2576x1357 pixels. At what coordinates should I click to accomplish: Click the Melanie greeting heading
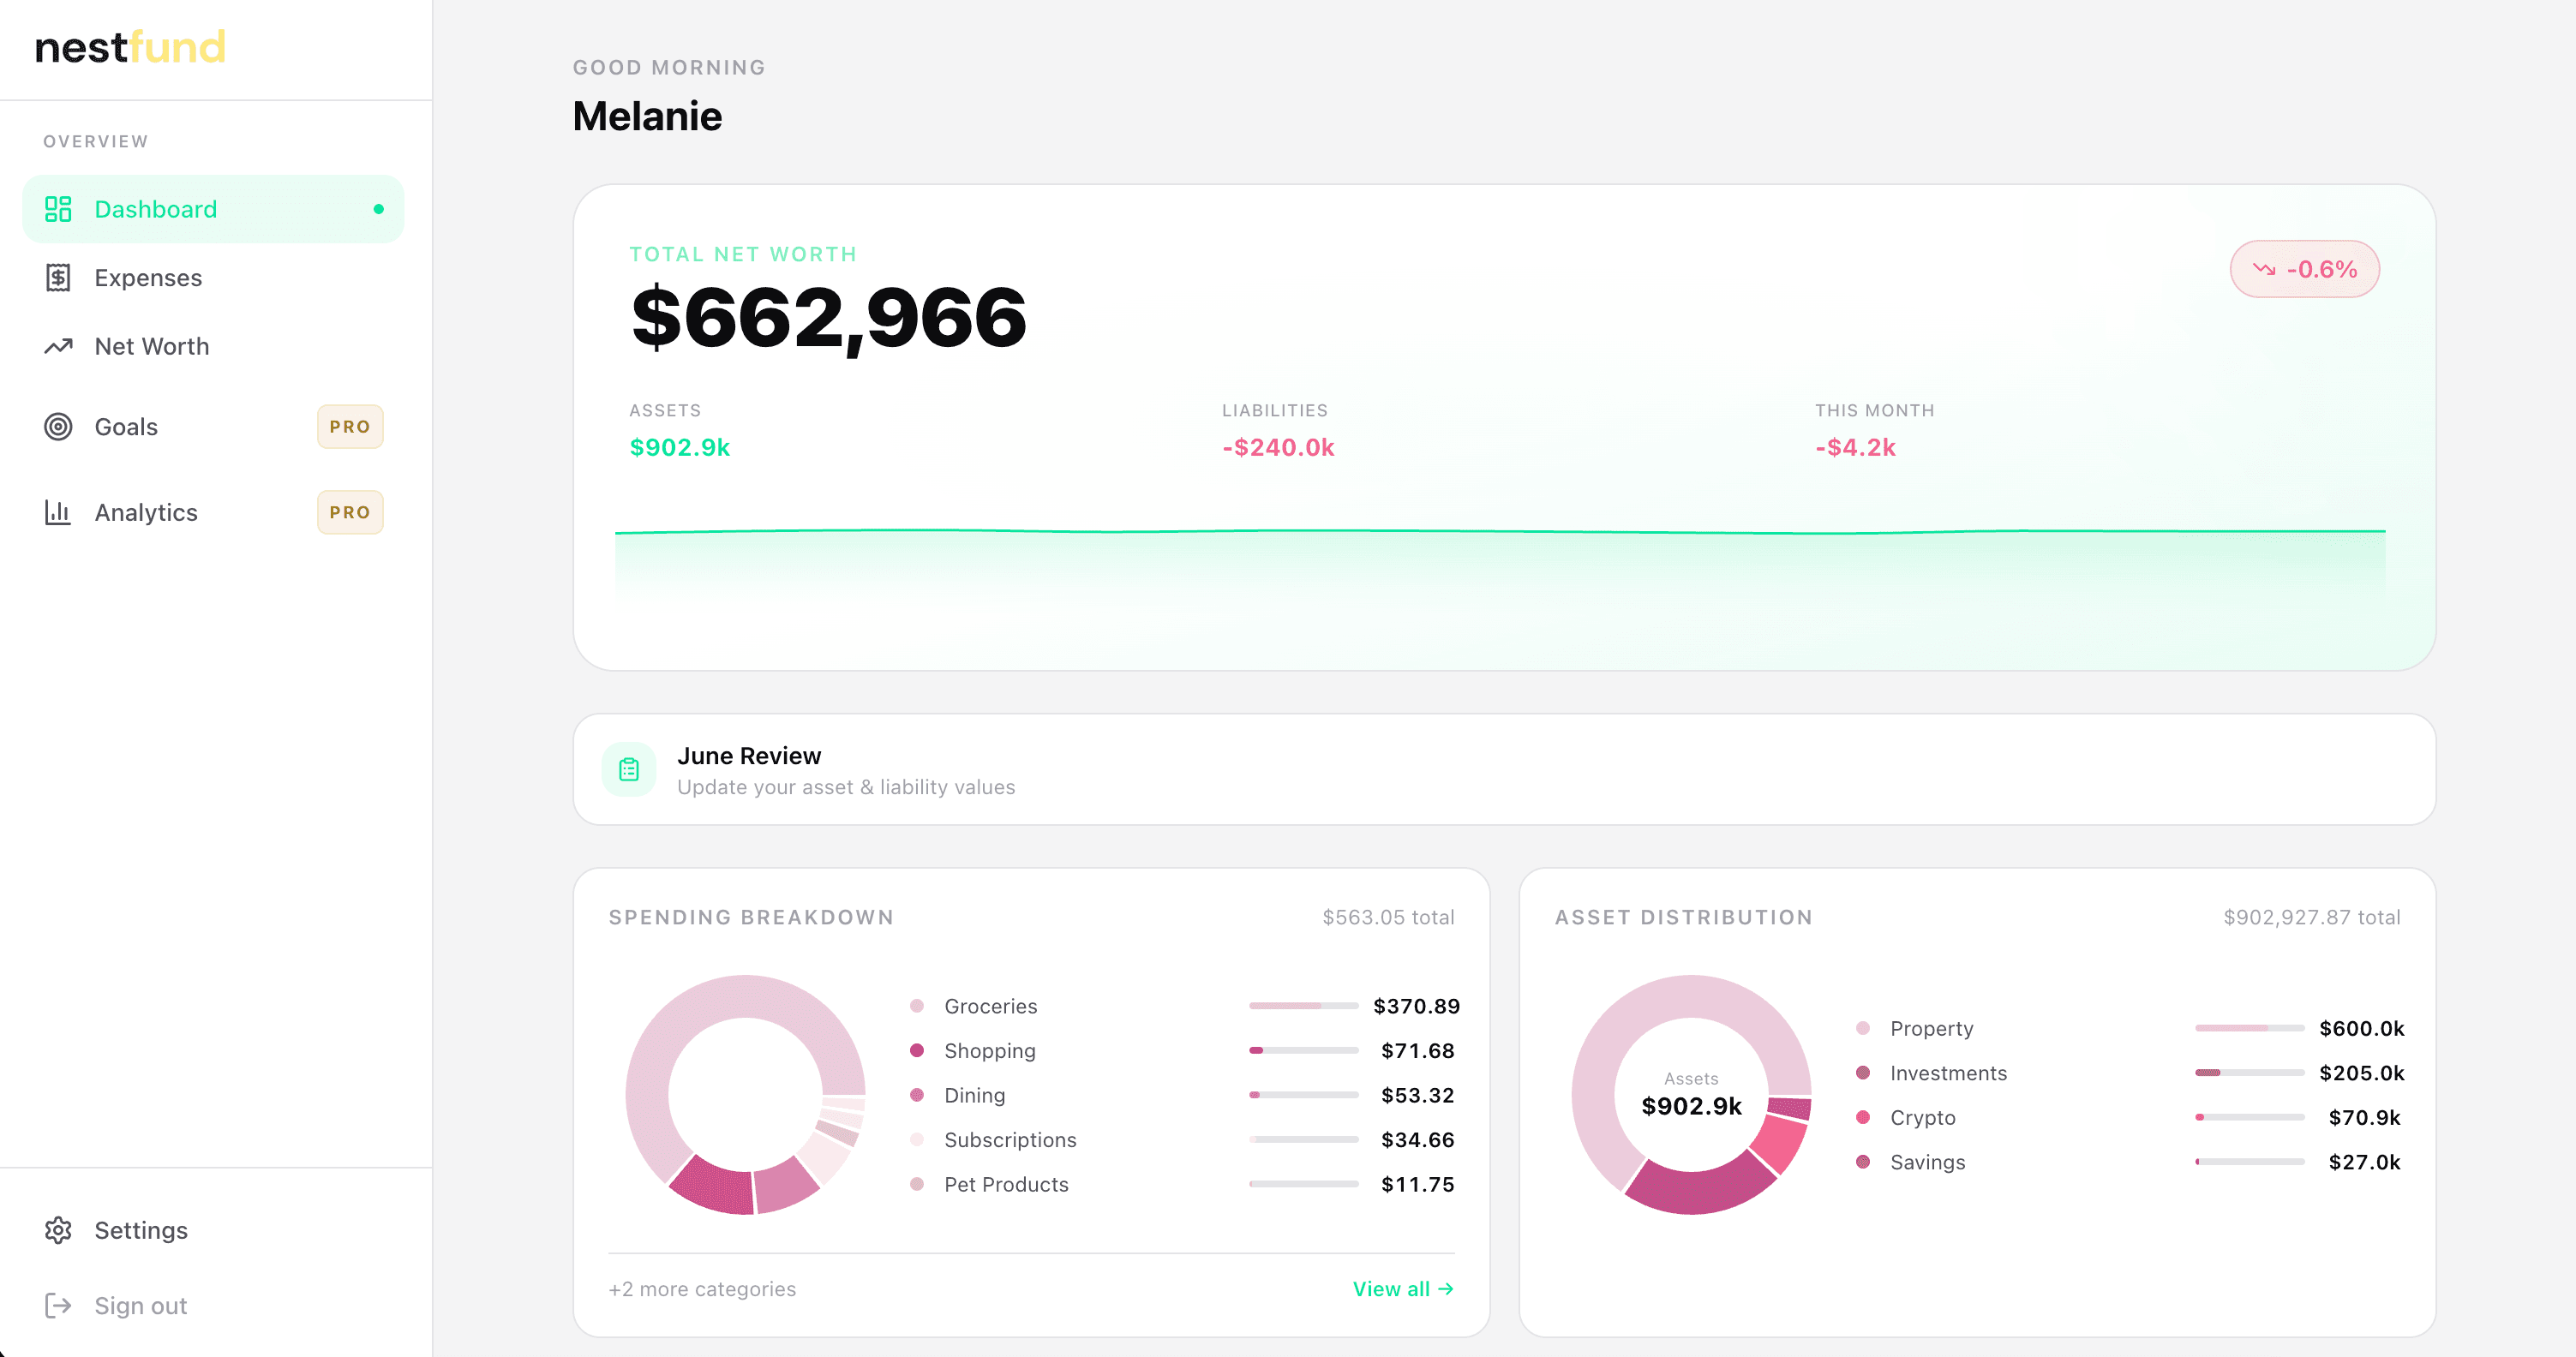647,116
